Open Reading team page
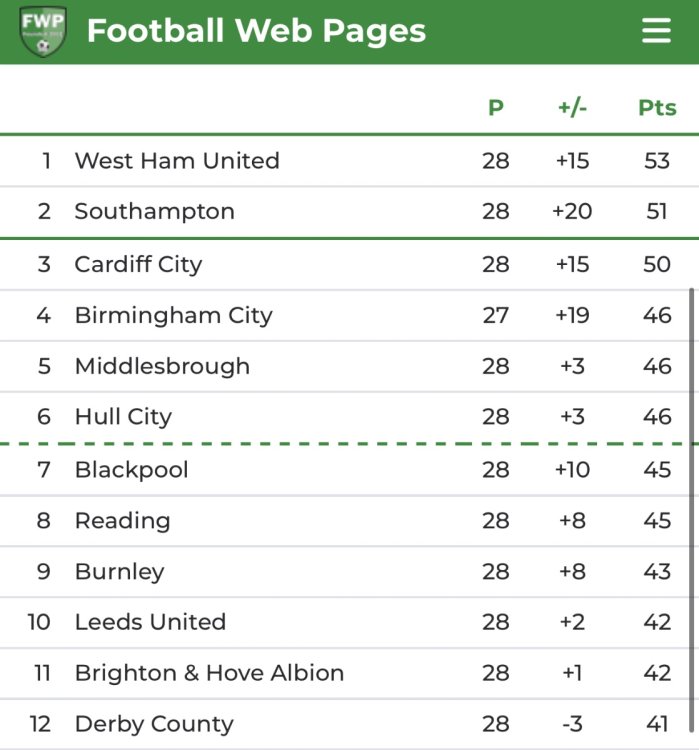The width and height of the screenshot is (699, 750). 122,520
